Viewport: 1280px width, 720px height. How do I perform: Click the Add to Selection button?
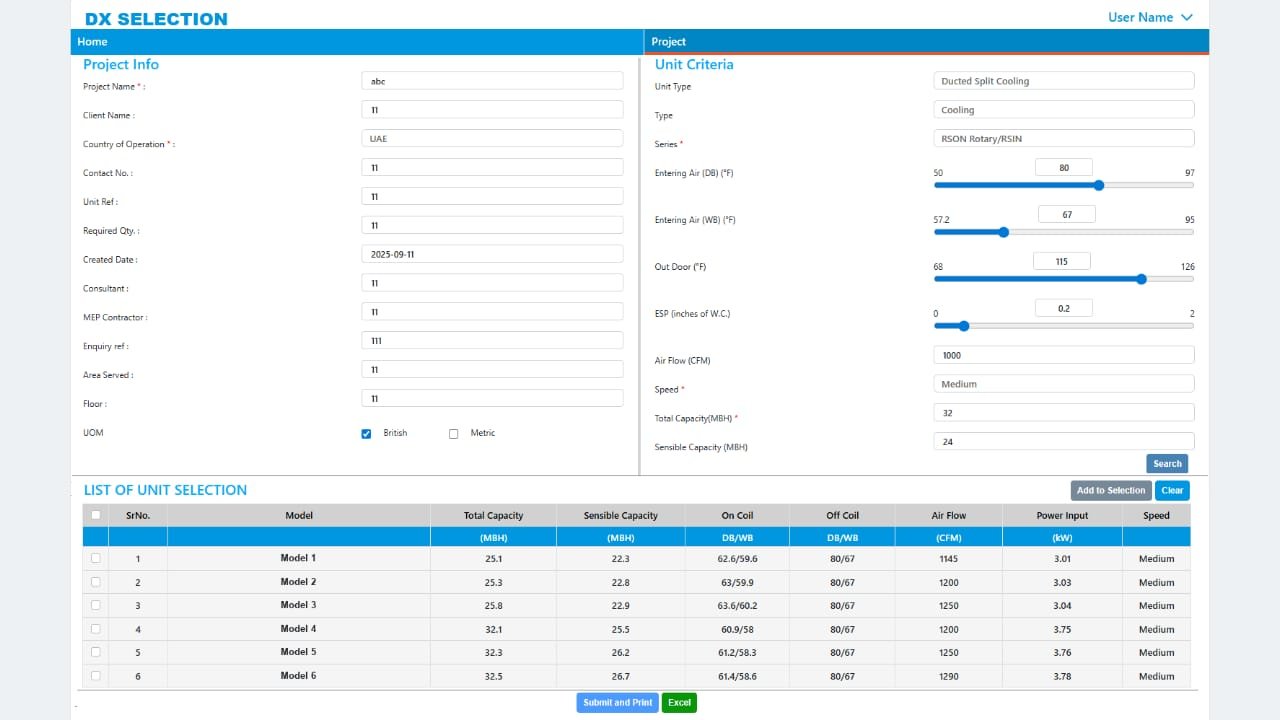1111,491
